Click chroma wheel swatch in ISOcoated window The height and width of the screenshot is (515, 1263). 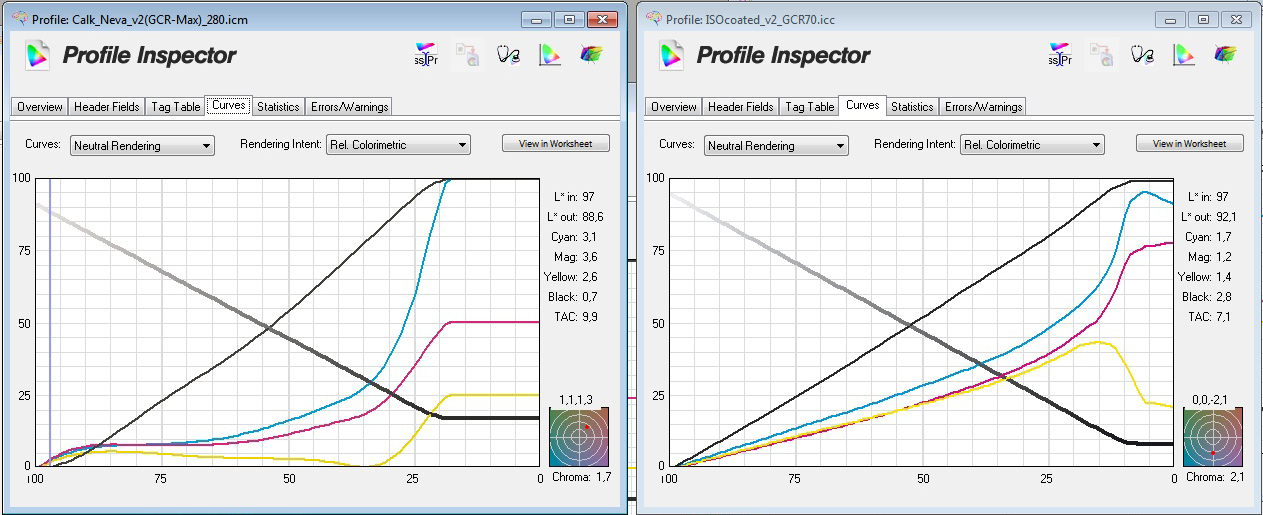[1212, 437]
